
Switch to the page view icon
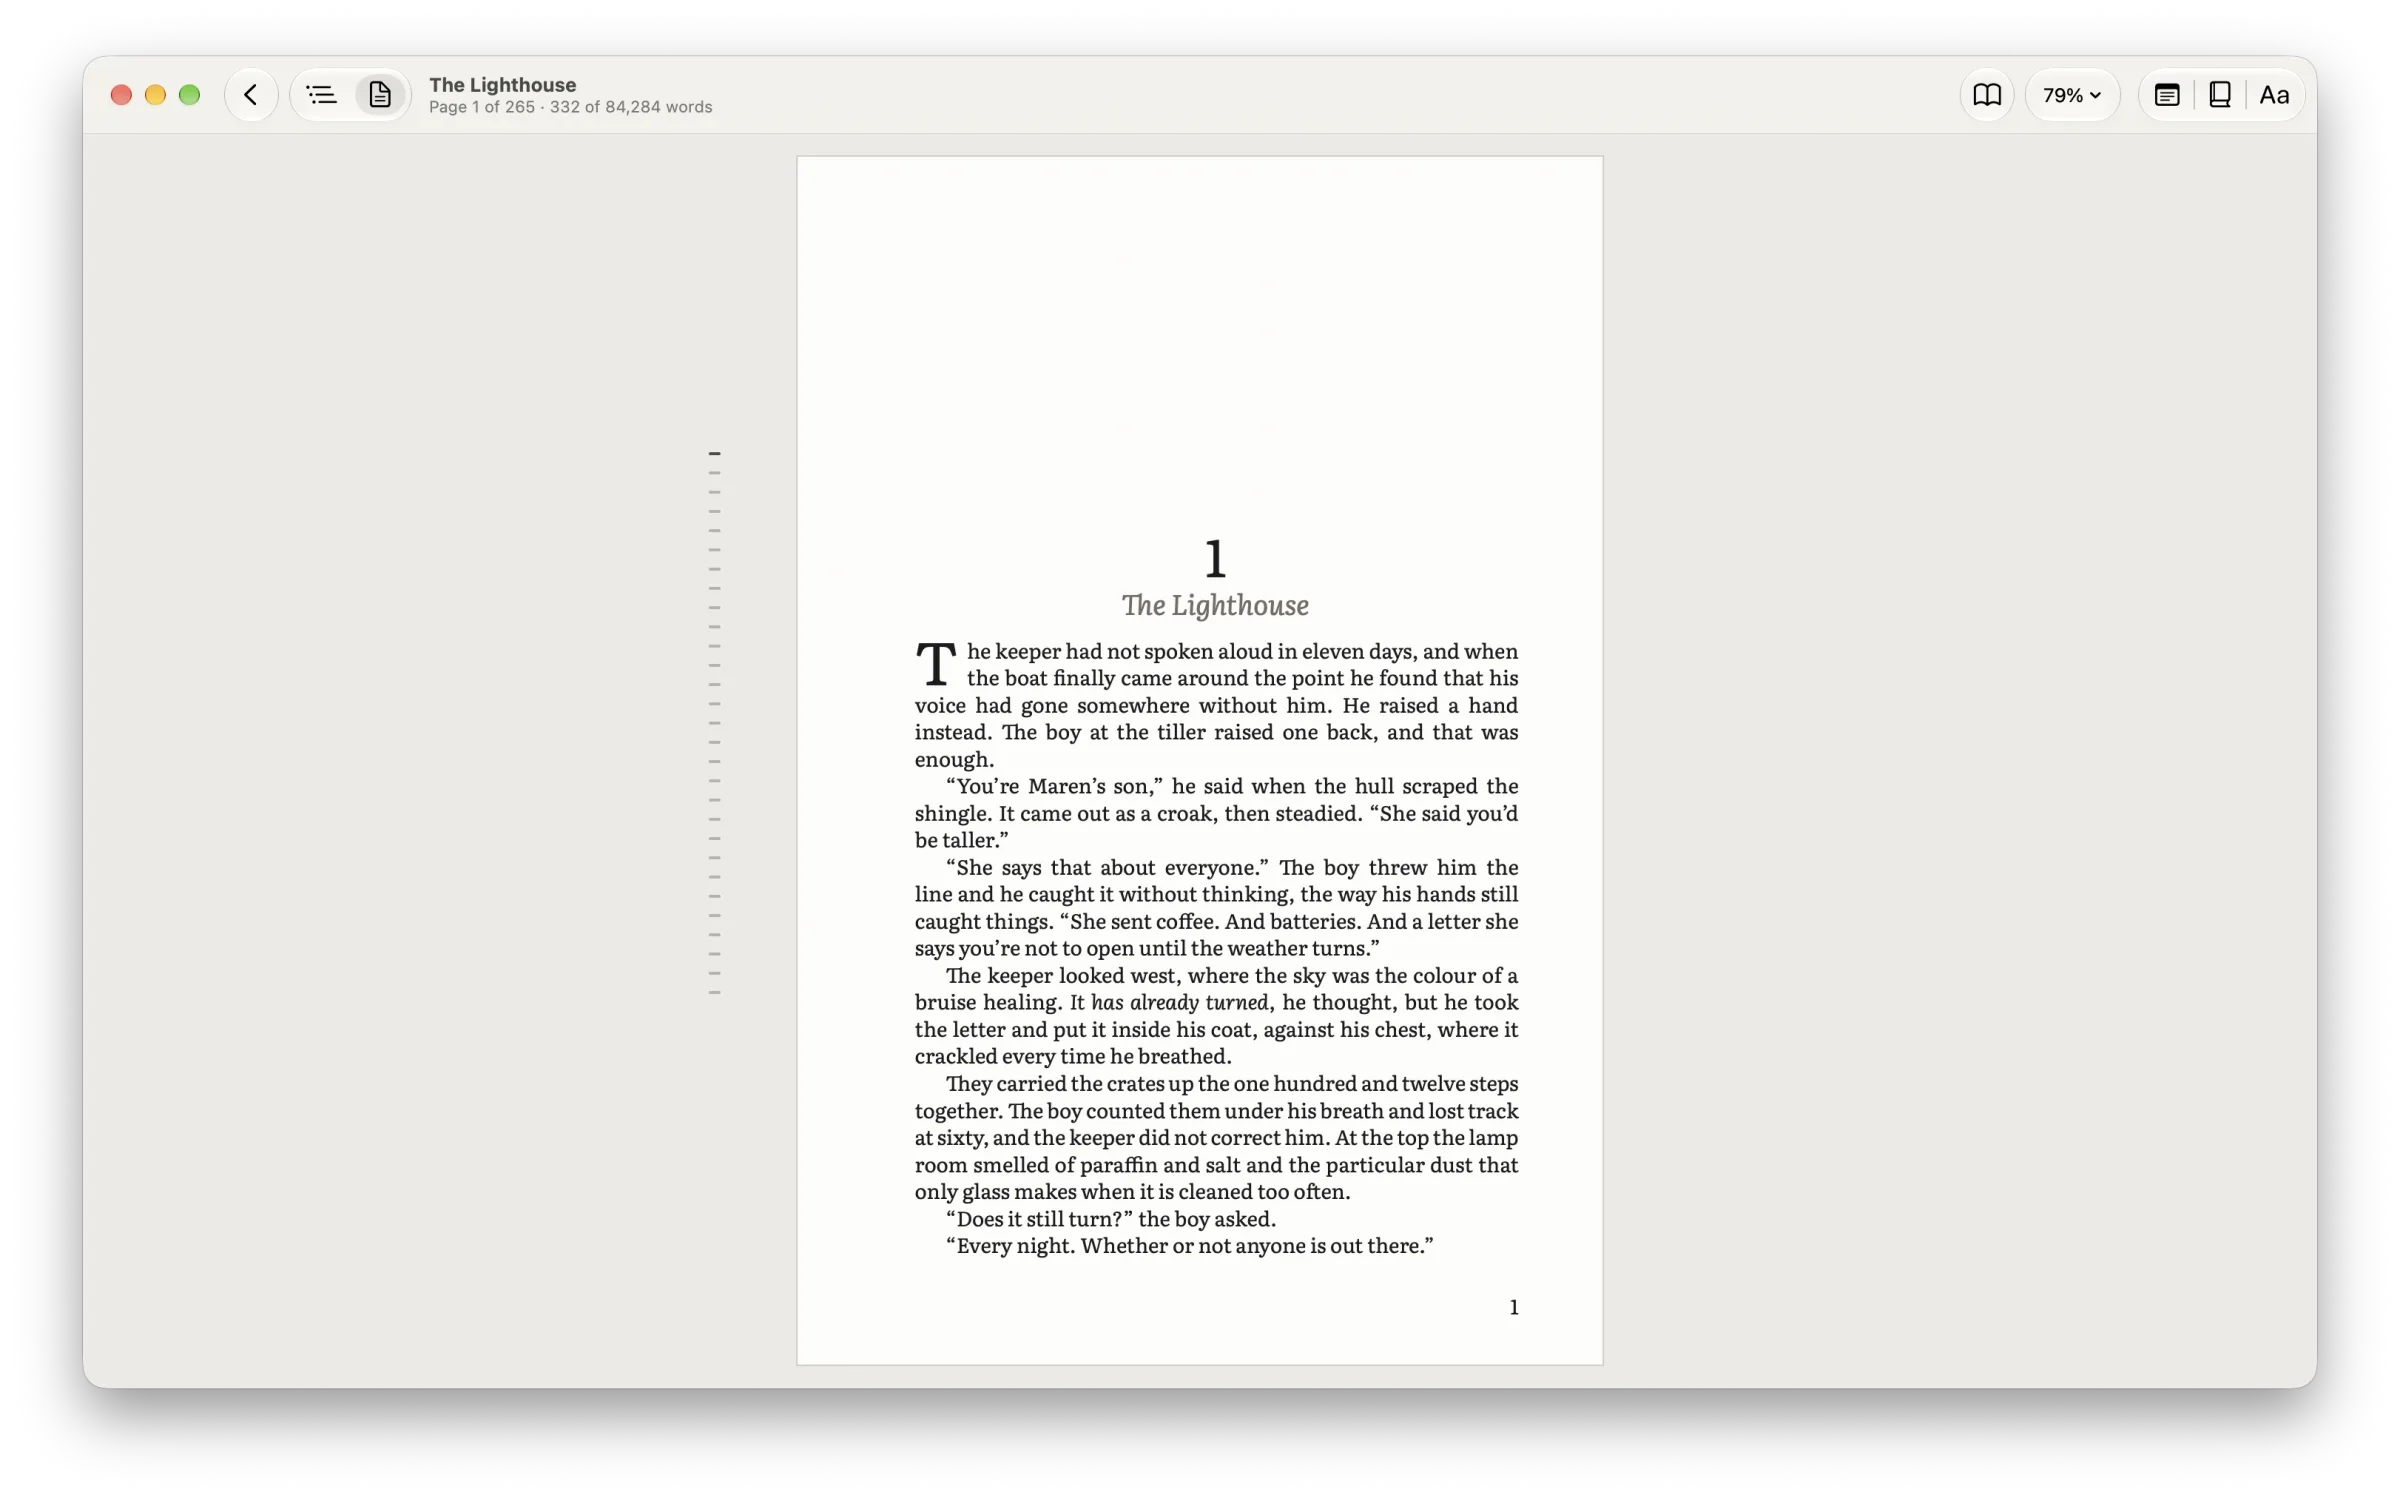(x=379, y=95)
